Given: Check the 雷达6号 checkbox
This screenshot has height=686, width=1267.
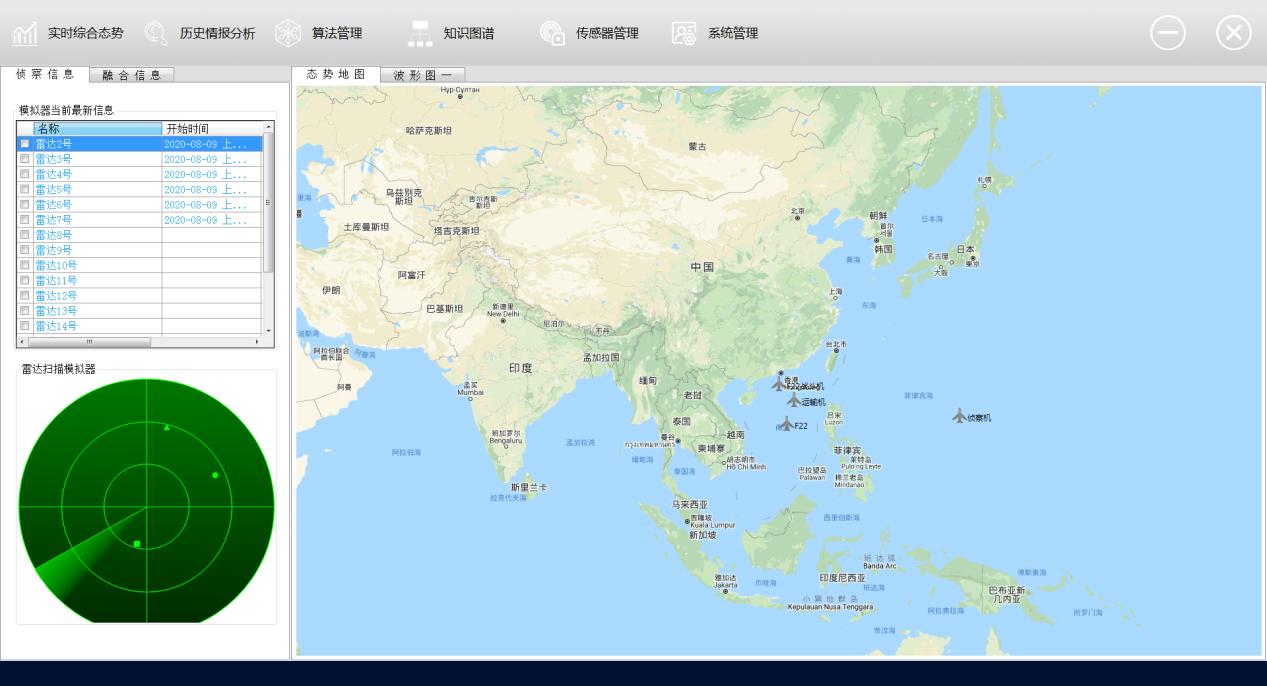Looking at the screenshot, I should tap(25, 204).
